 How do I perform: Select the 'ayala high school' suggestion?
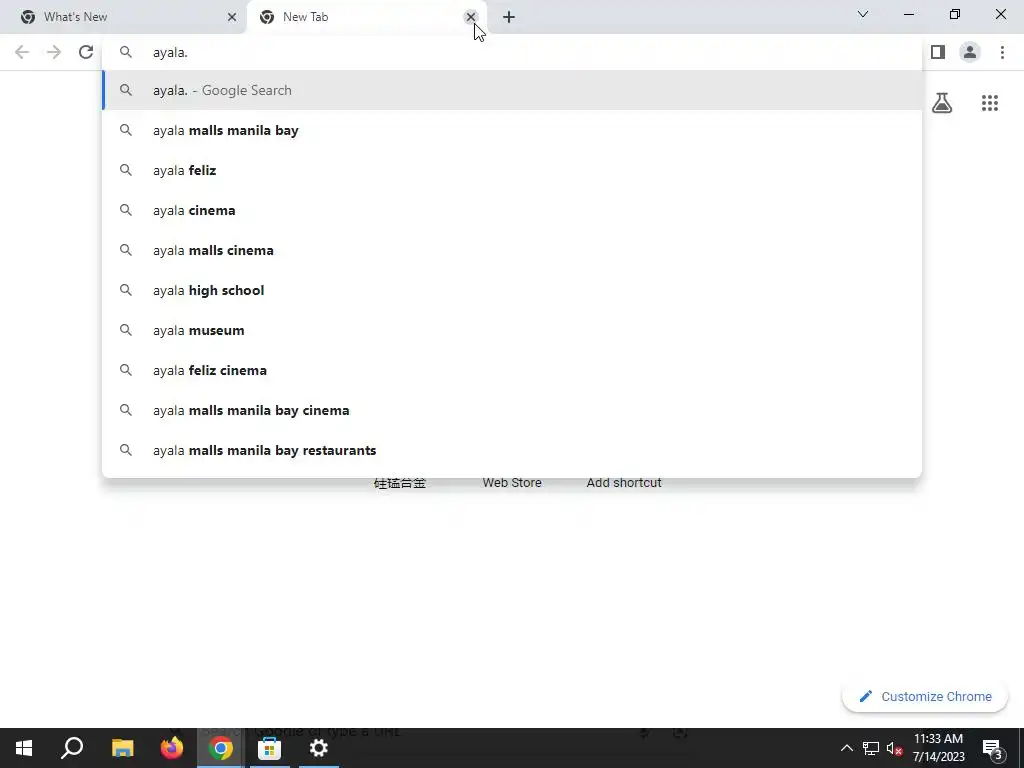pyautogui.click(x=512, y=290)
